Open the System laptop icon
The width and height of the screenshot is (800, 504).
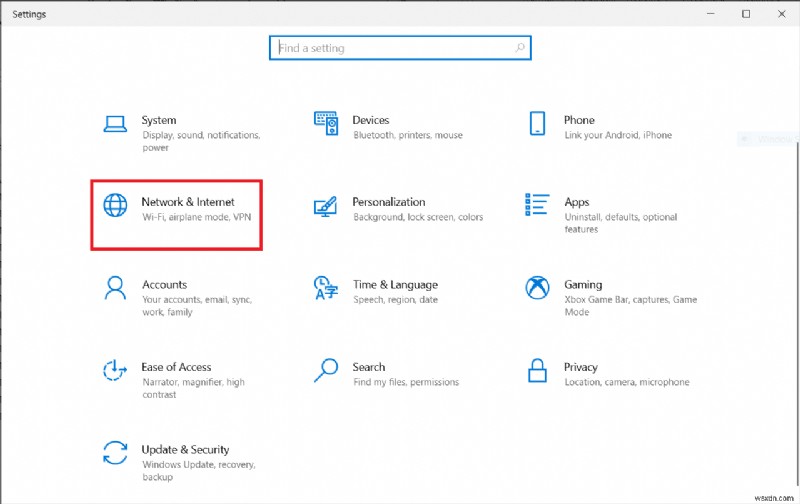[x=116, y=124]
